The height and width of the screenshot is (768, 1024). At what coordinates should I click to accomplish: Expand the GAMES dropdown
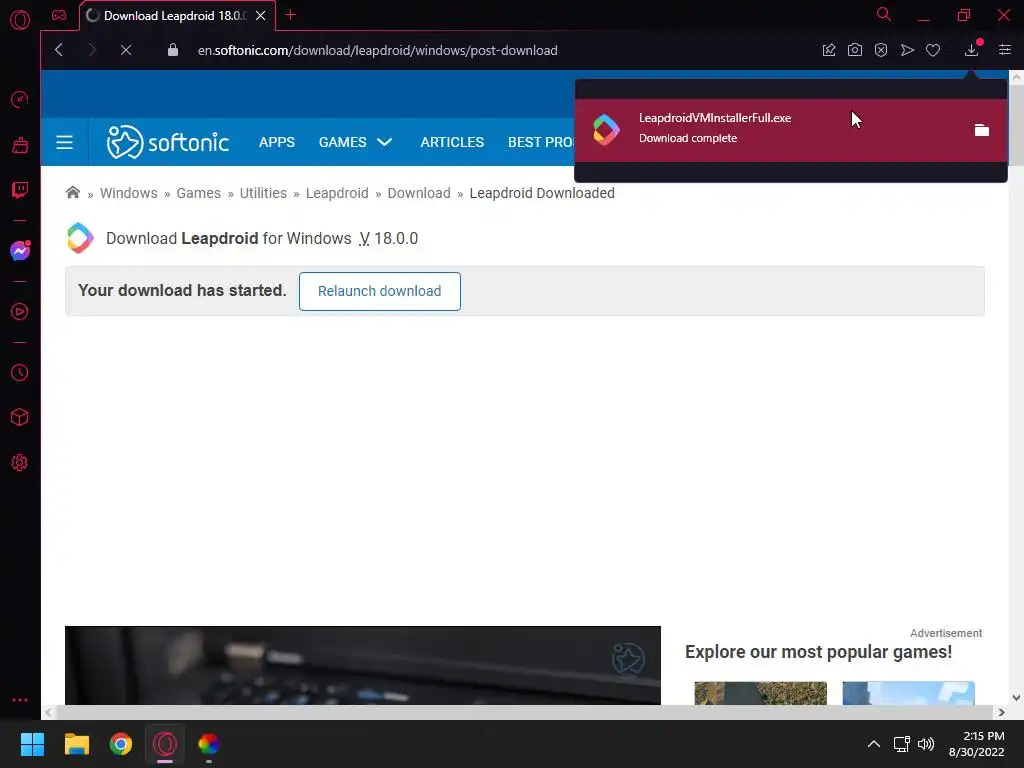[x=355, y=142]
